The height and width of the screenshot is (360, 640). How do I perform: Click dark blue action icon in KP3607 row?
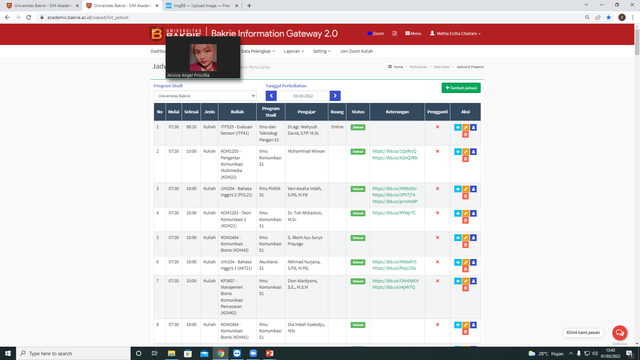point(473,281)
